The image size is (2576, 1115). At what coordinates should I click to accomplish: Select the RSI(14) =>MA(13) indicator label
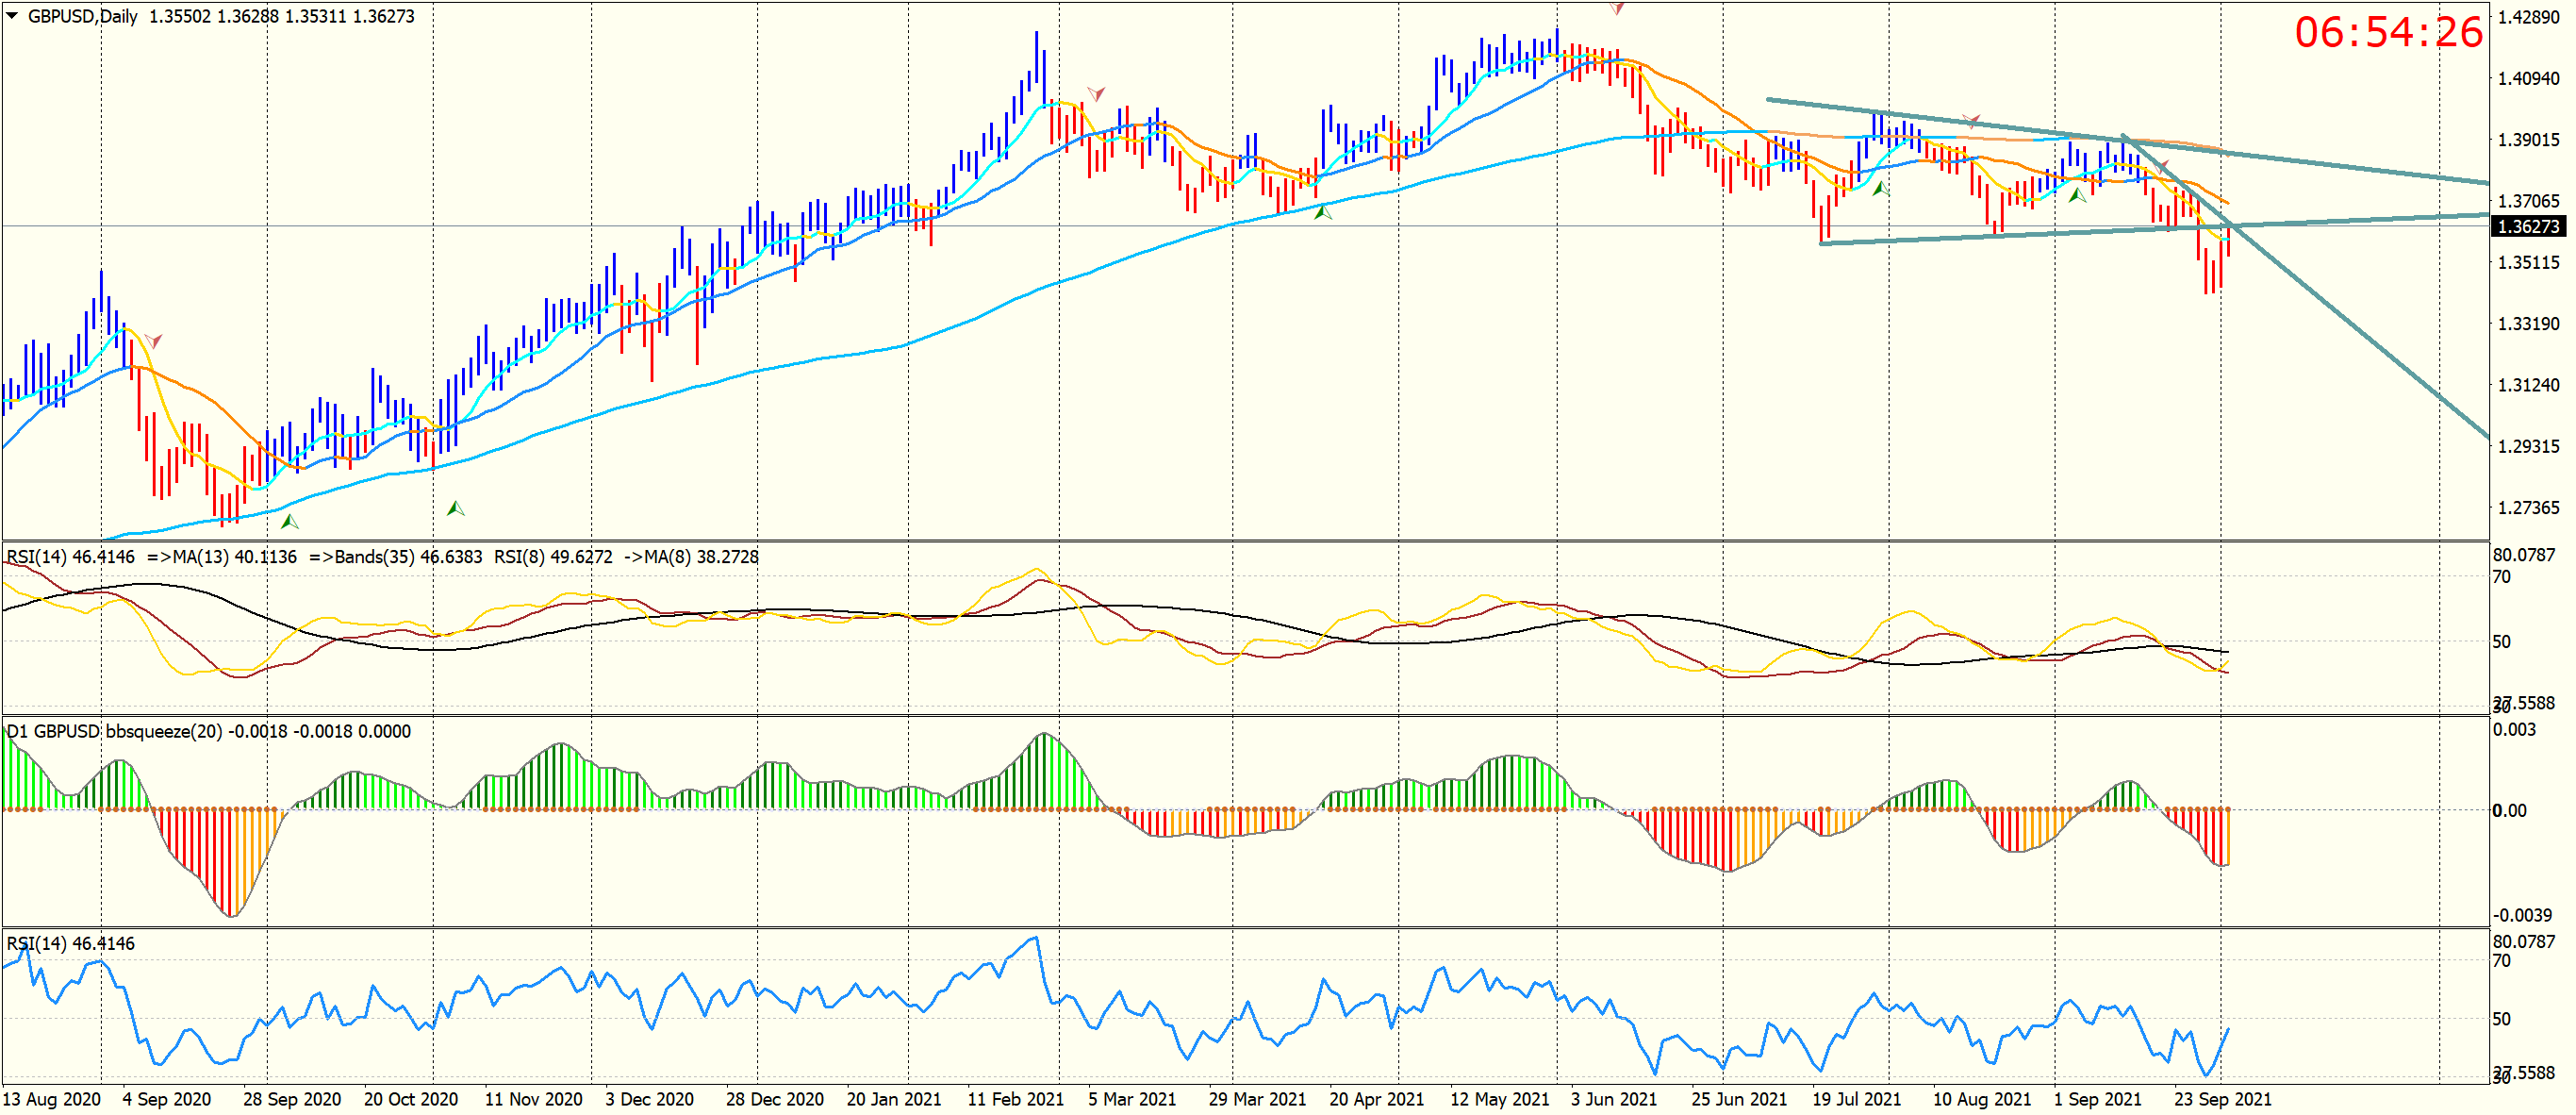150,556
